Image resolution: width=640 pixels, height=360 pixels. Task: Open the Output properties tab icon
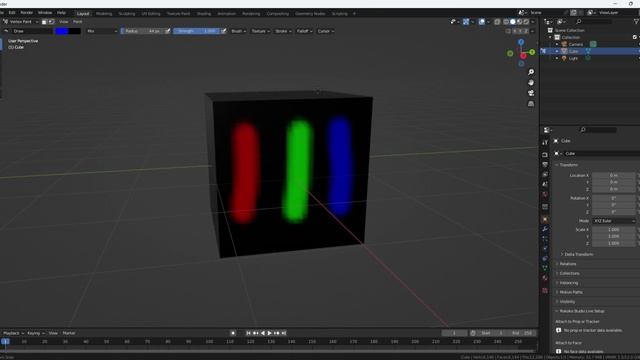pyautogui.click(x=545, y=164)
